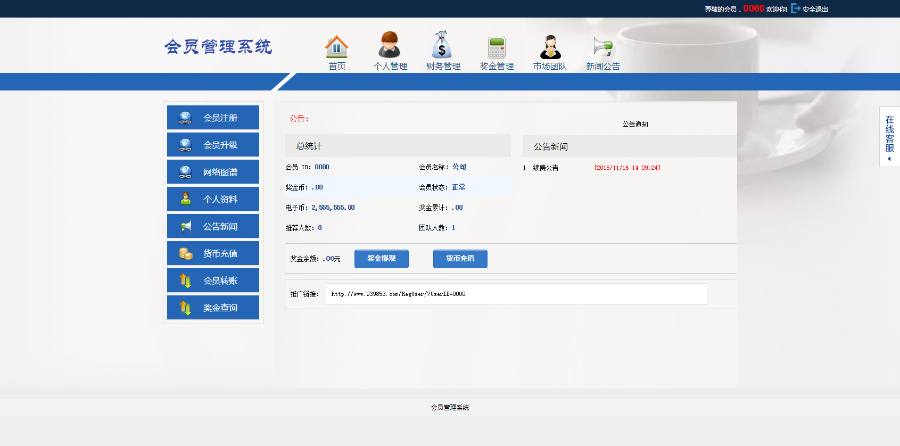This screenshot has height=446, width=900.
Task: Open 市场团队 businesswoman icon
Action: 550,46
